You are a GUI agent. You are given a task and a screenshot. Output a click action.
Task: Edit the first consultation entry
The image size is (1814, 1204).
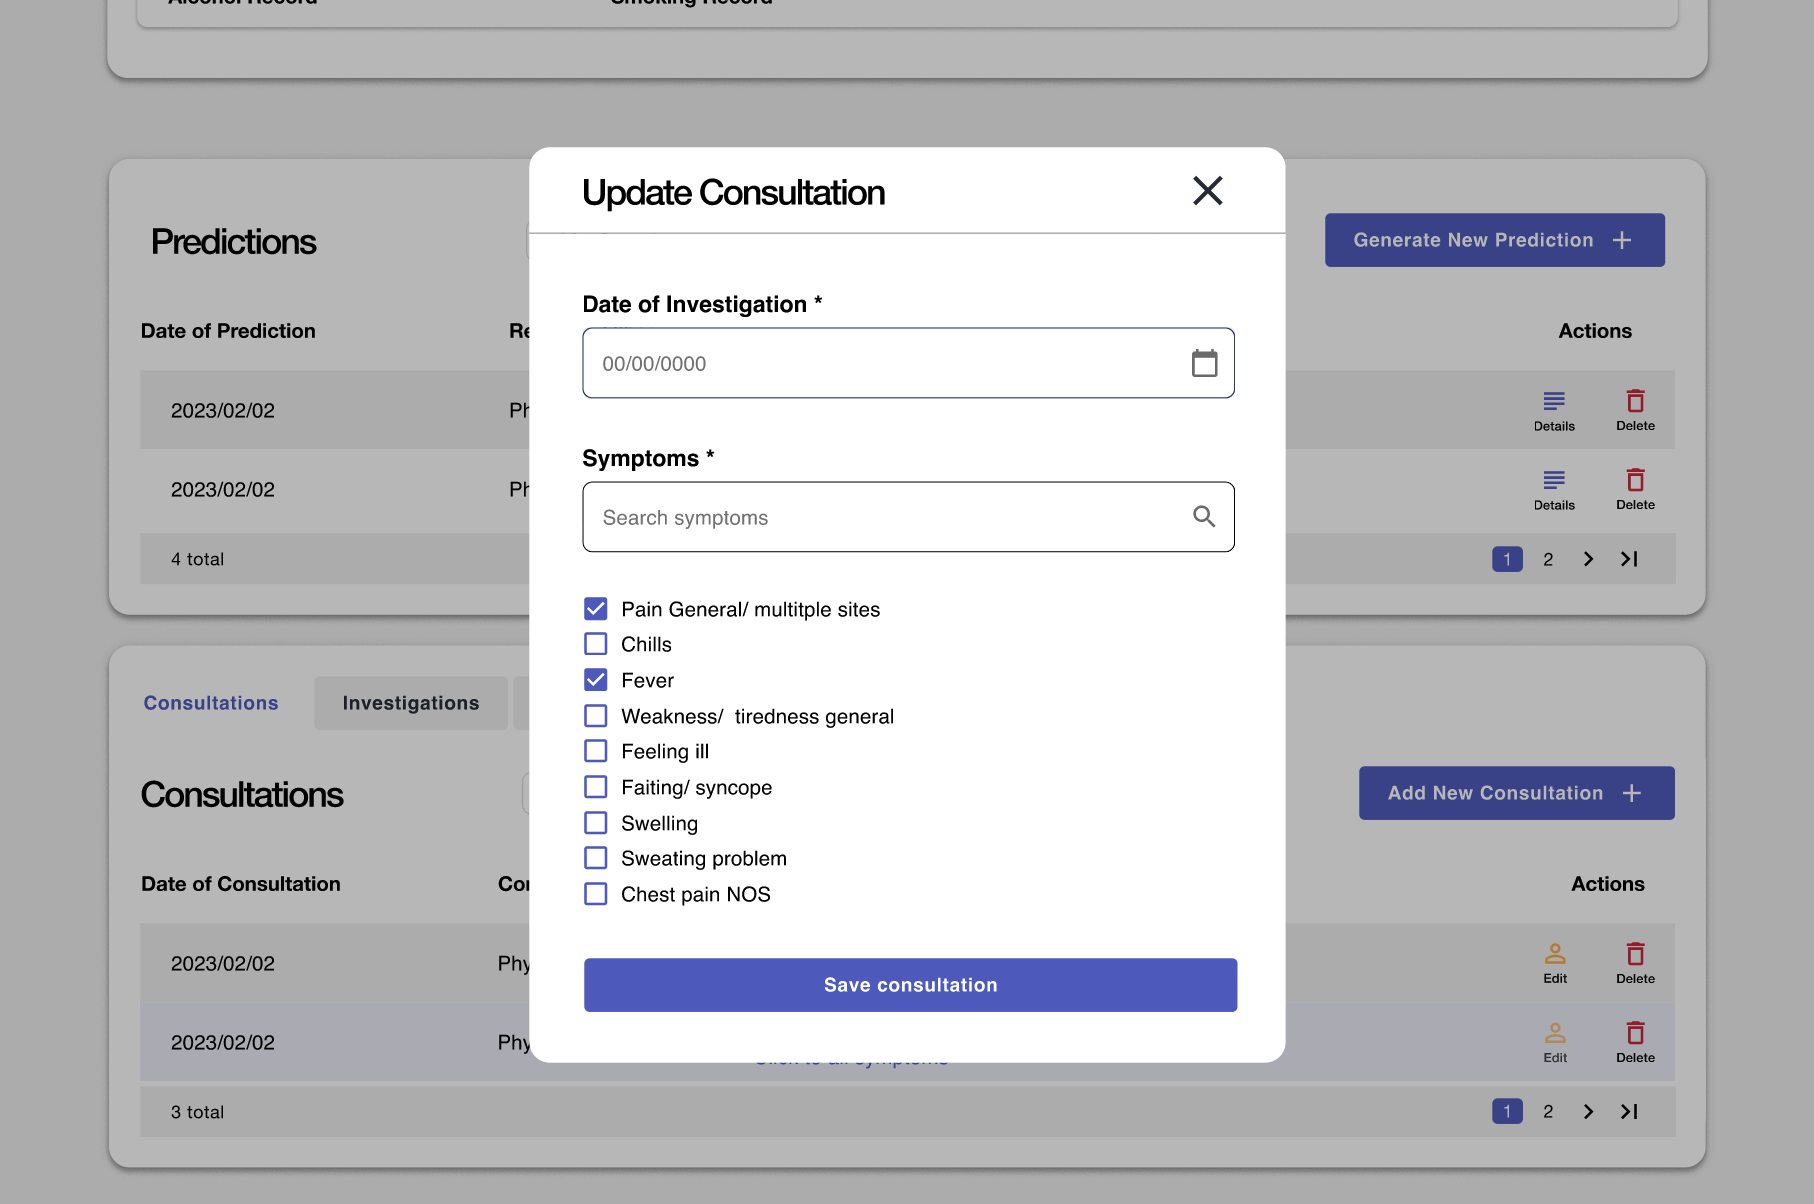click(1554, 962)
